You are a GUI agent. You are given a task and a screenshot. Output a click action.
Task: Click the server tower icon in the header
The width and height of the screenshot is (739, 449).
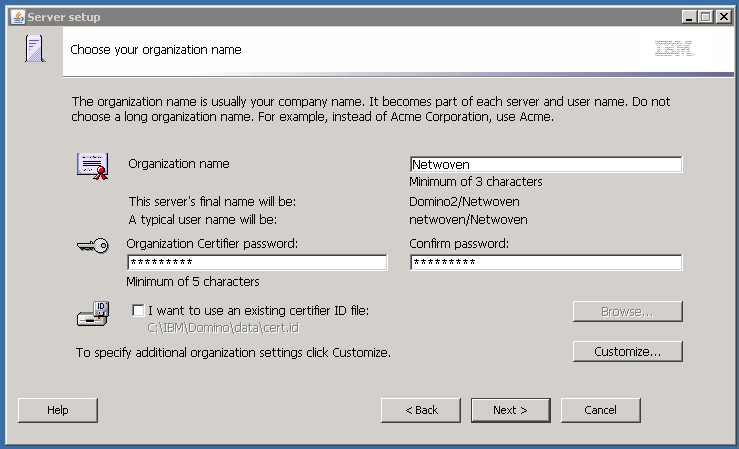pos(34,48)
